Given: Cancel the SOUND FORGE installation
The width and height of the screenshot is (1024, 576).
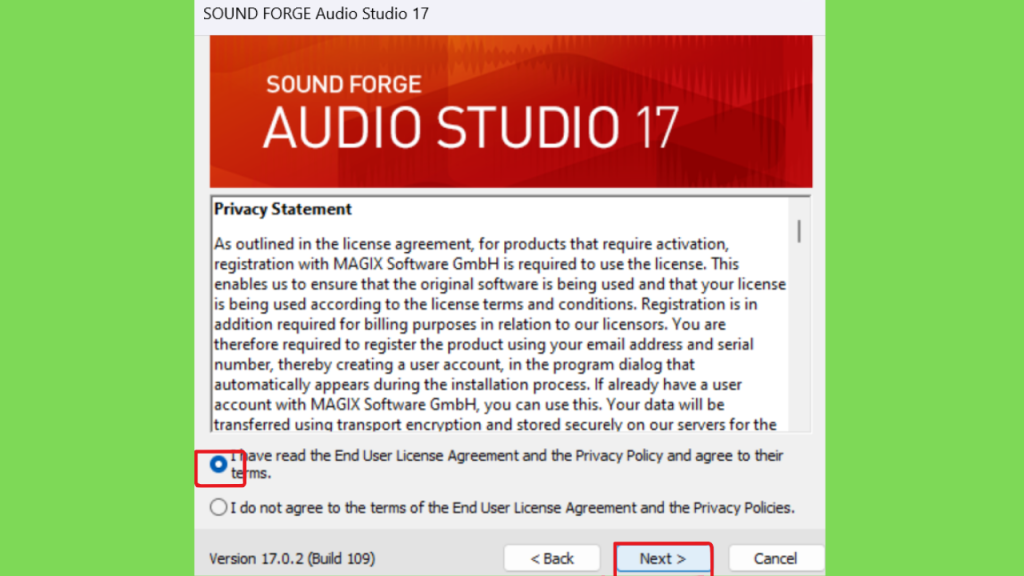Looking at the screenshot, I should (x=775, y=558).
